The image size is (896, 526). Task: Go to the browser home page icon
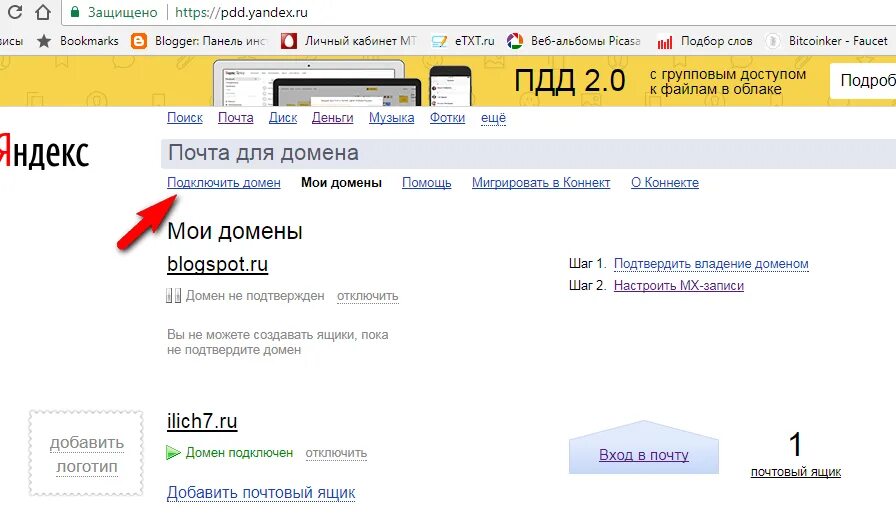43,12
